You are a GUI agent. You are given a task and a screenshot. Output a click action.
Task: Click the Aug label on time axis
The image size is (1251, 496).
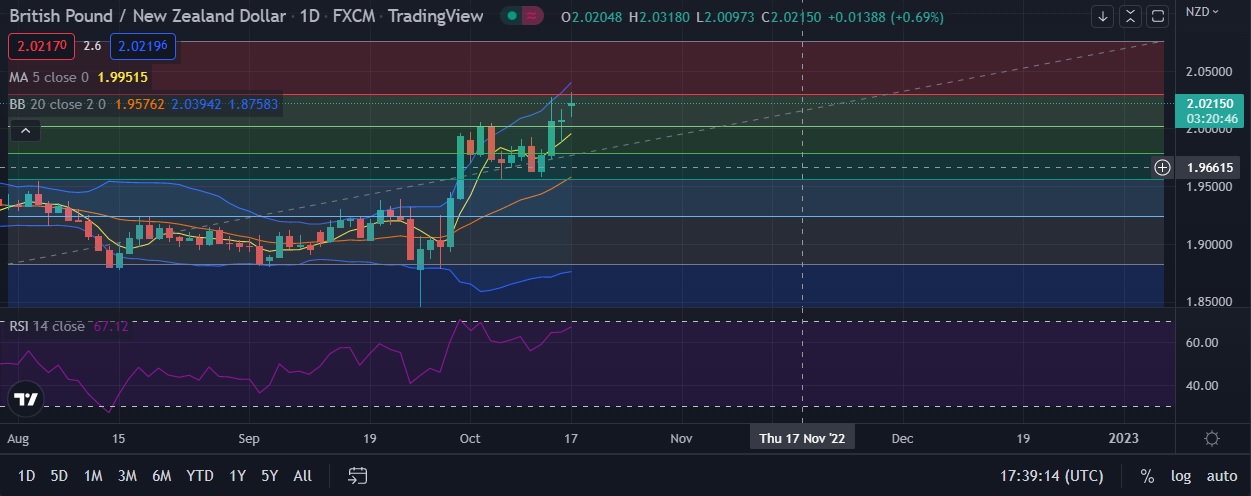click(x=18, y=438)
